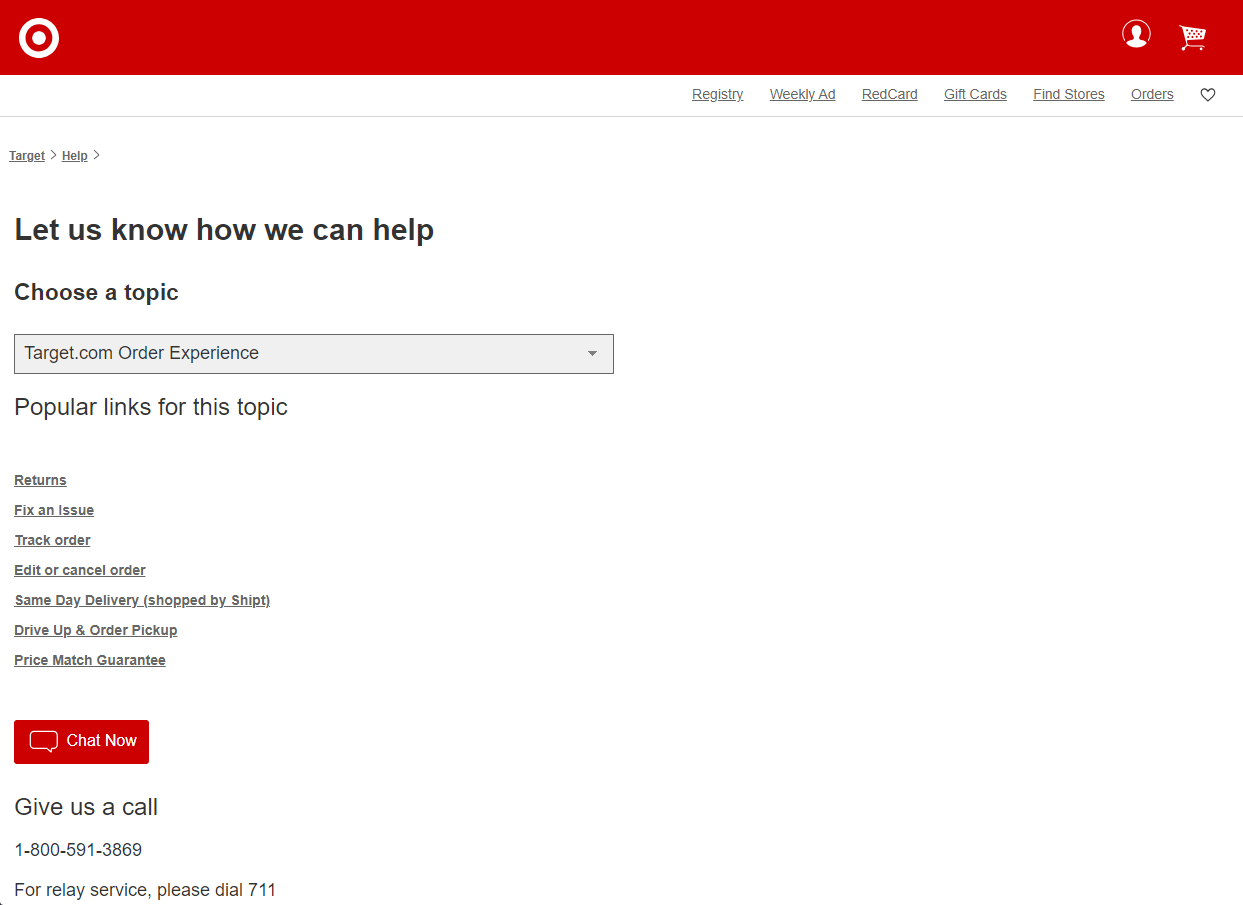The width and height of the screenshot is (1243, 905).
Task: Start a chat with Chat Now button
Action: click(x=81, y=741)
